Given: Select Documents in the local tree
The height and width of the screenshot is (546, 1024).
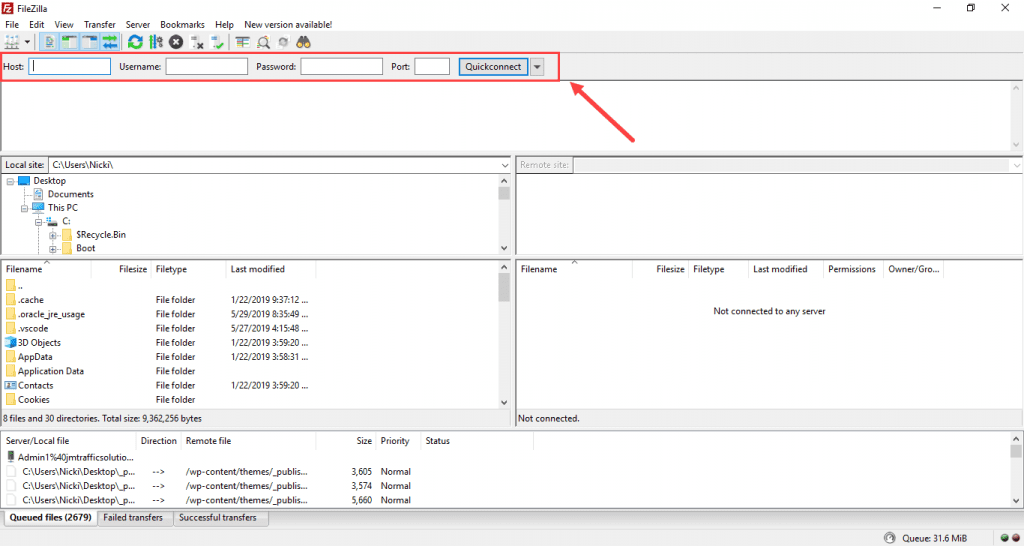Looking at the screenshot, I should [71, 194].
